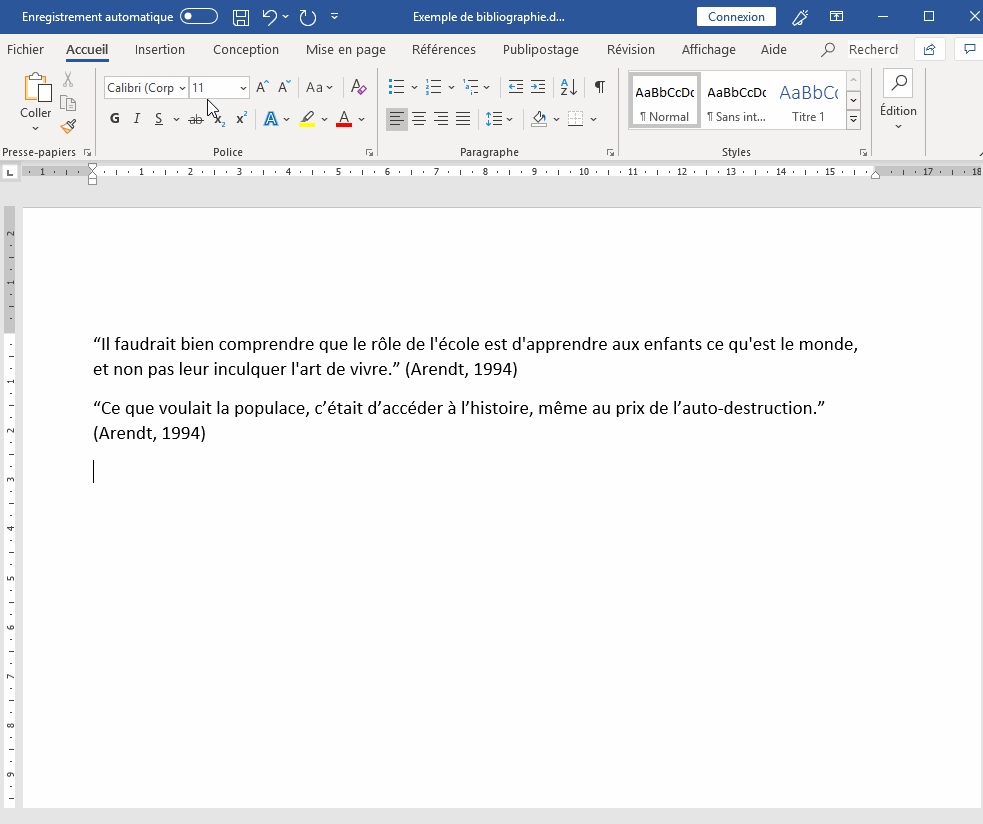Screen dimensions: 983x824
Task: Switch to the Conception tab
Action: [246, 50]
